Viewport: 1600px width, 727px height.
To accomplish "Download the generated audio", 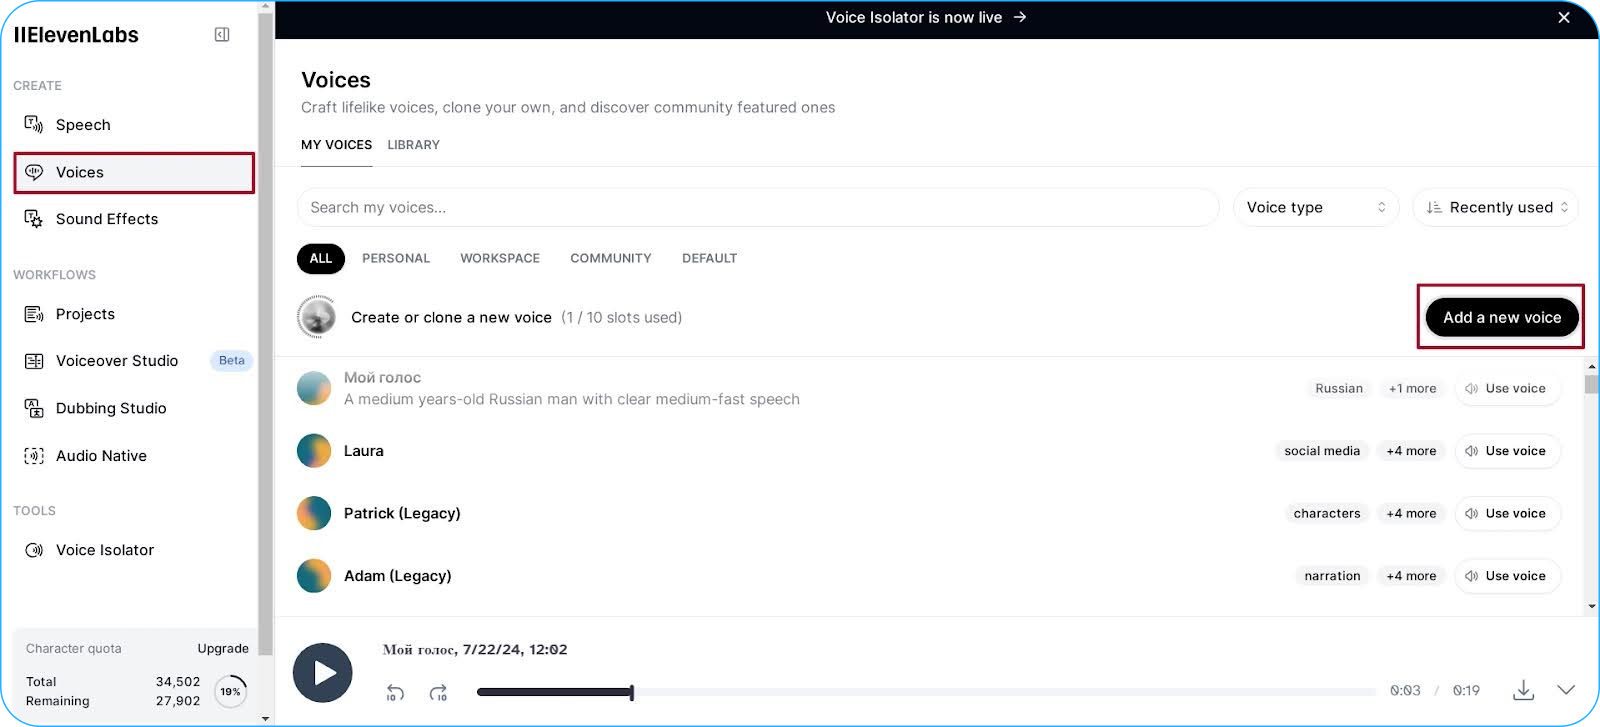I will (1523, 690).
